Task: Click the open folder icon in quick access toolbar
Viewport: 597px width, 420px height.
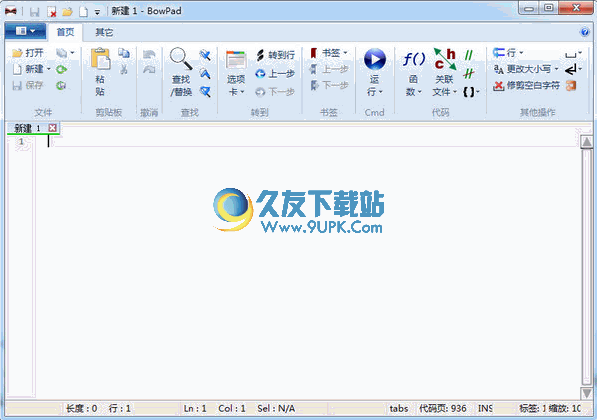Action: [67, 11]
